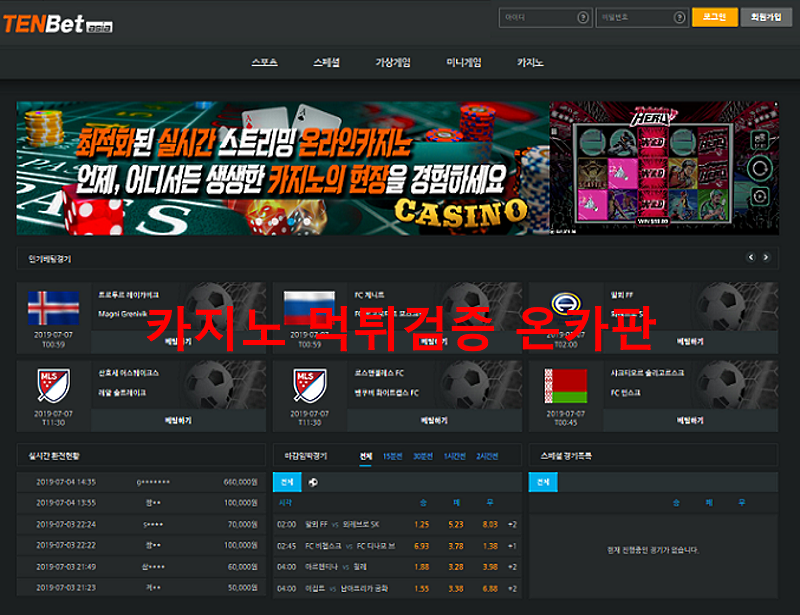Click the MLS logo on the 로스앤젤레스 FC card

click(x=309, y=386)
